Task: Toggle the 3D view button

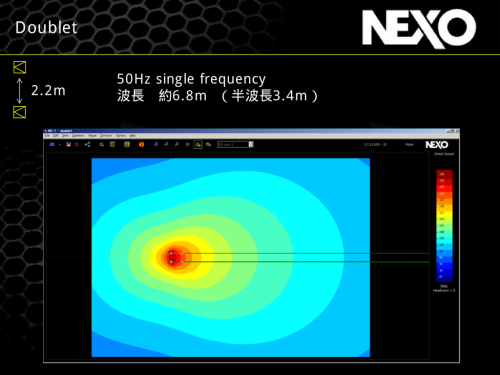Action: (x=188, y=144)
